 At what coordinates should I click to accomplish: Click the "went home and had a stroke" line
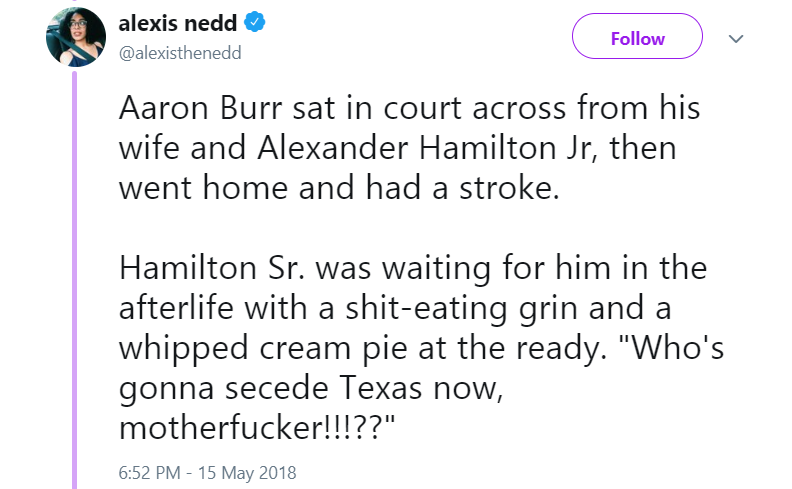pyautogui.click(x=339, y=190)
